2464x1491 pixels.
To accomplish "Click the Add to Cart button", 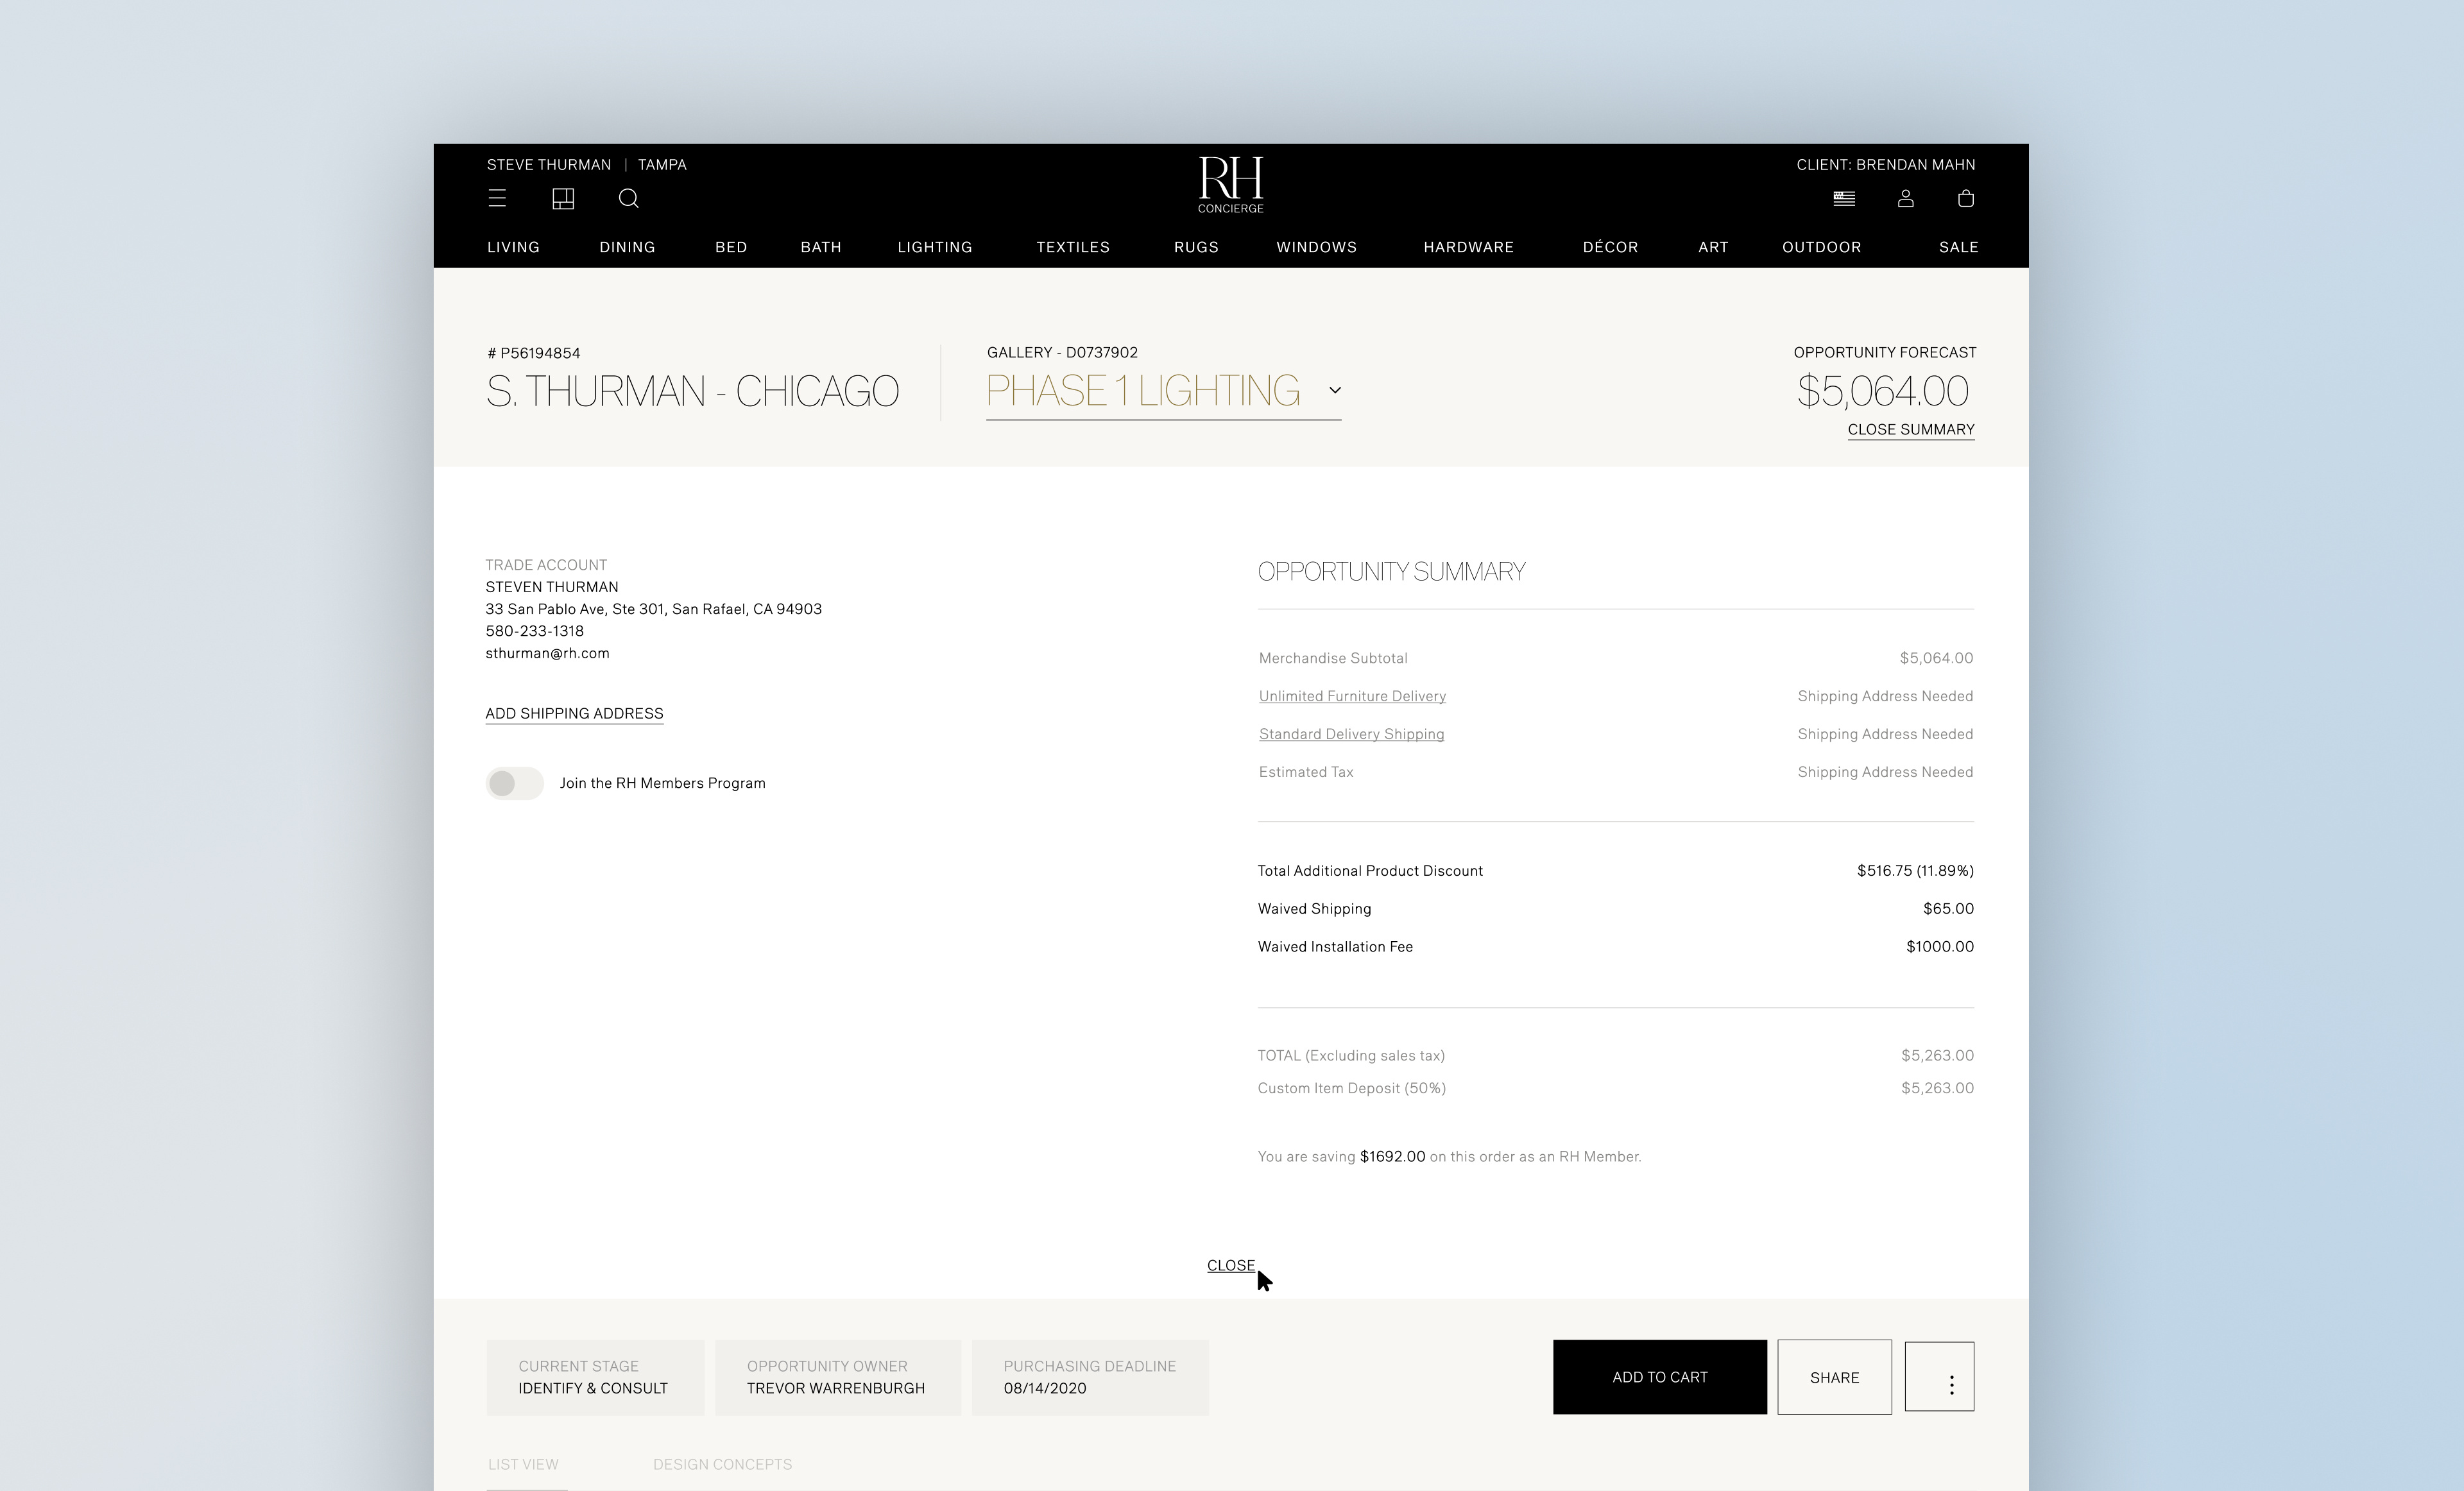I will tap(1659, 1377).
